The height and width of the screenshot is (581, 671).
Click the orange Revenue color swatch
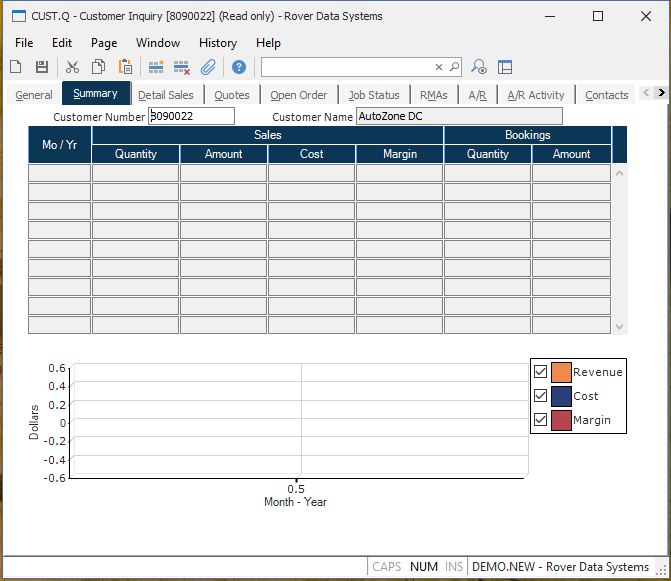point(561,372)
